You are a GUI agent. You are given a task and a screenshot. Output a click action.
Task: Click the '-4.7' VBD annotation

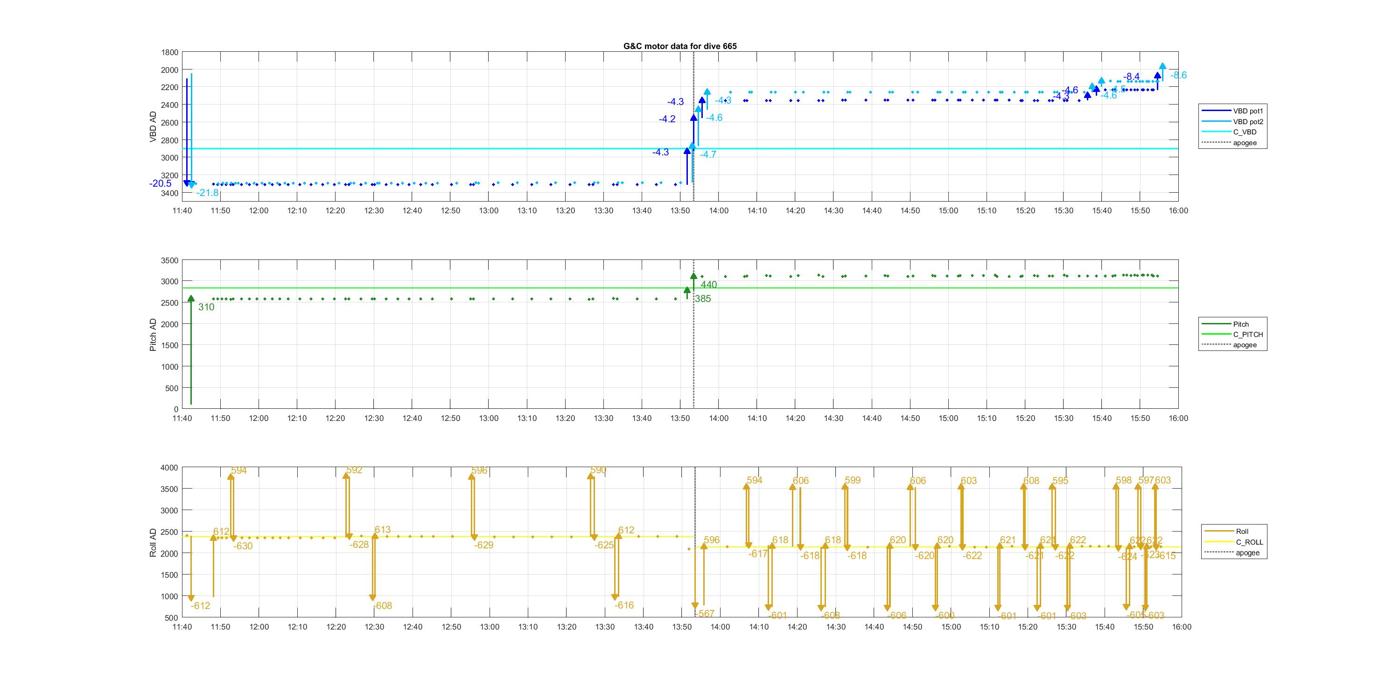pos(708,154)
